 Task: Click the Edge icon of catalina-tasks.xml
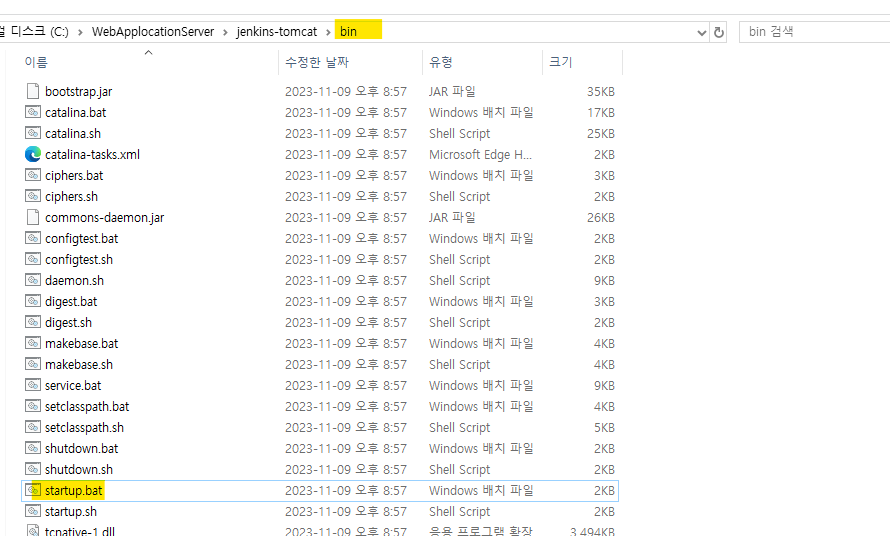tap(33, 154)
